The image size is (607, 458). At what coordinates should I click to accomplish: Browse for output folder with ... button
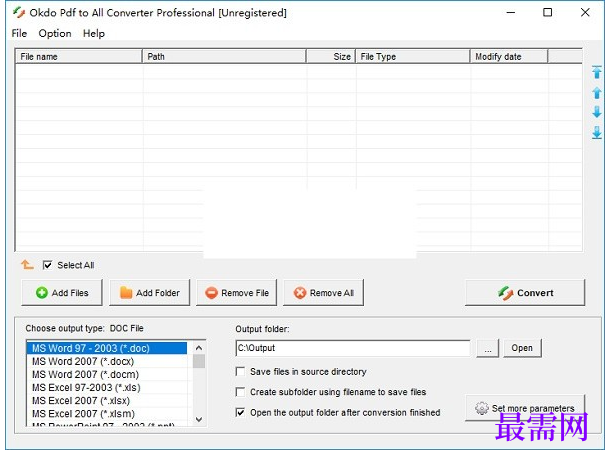[488, 348]
